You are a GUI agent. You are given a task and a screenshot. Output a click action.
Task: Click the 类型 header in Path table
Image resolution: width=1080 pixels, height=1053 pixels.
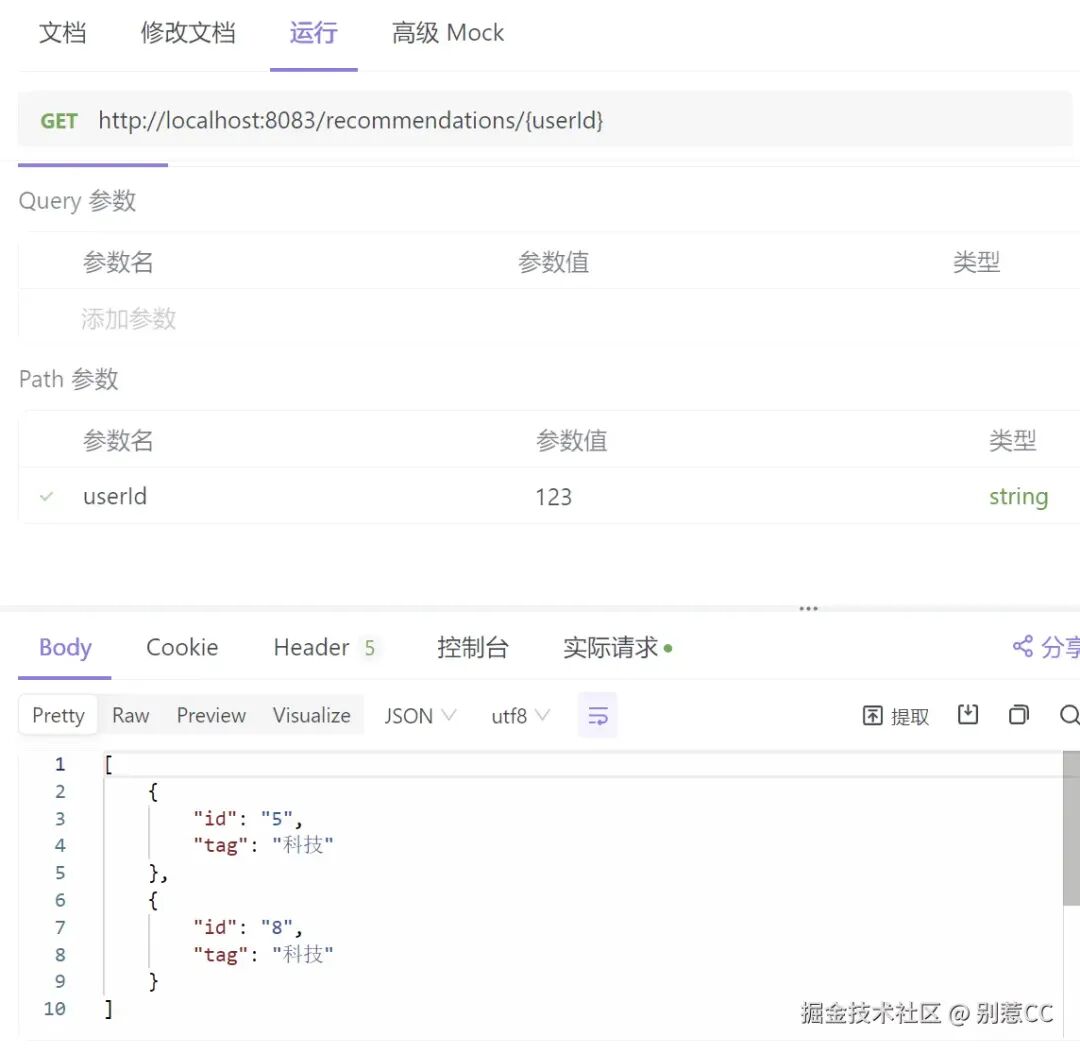(x=1012, y=440)
